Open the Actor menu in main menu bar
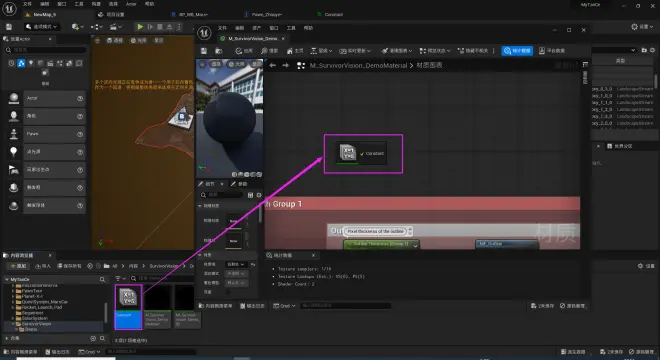This screenshot has width=660, height=360. pyautogui.click(x=131, y=4)
